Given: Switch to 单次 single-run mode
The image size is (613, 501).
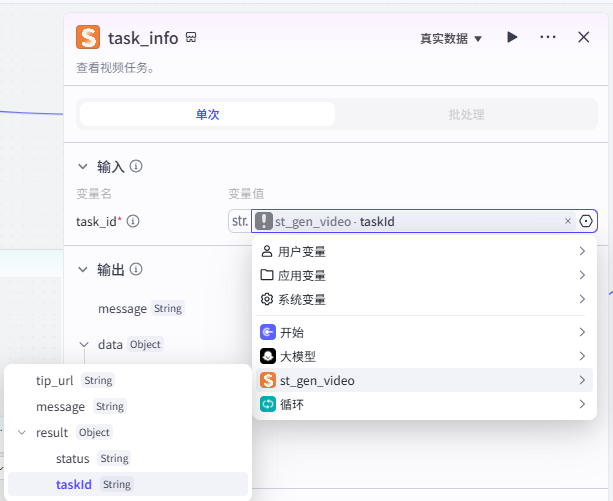Looking at the screenshot, I should [207, 115].
